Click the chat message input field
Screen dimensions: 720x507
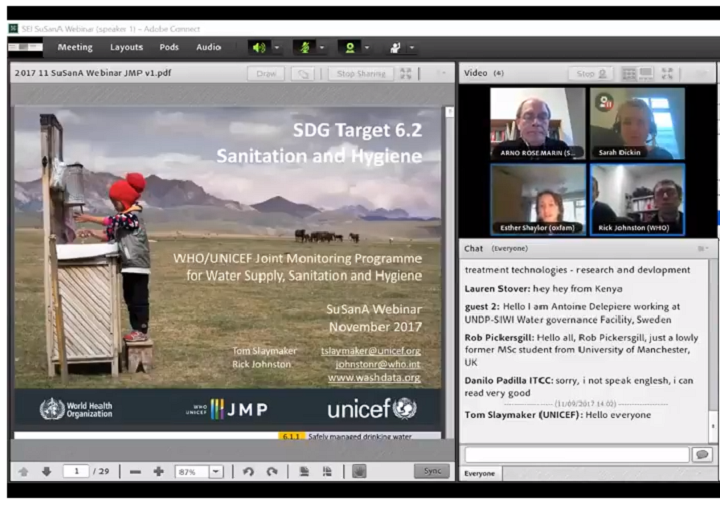pyautogui.click(x=576, y=454)
